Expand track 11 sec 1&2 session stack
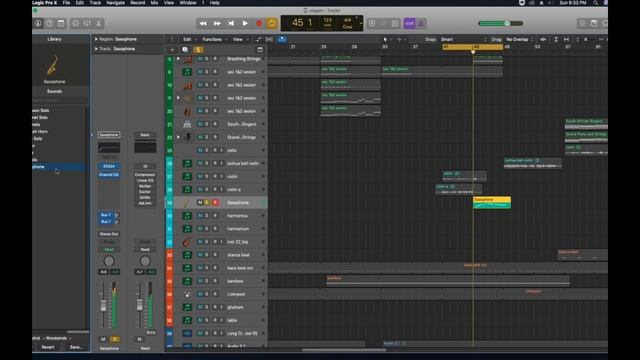Viewport: 640px width, 360px height. (x=178, y=98)
